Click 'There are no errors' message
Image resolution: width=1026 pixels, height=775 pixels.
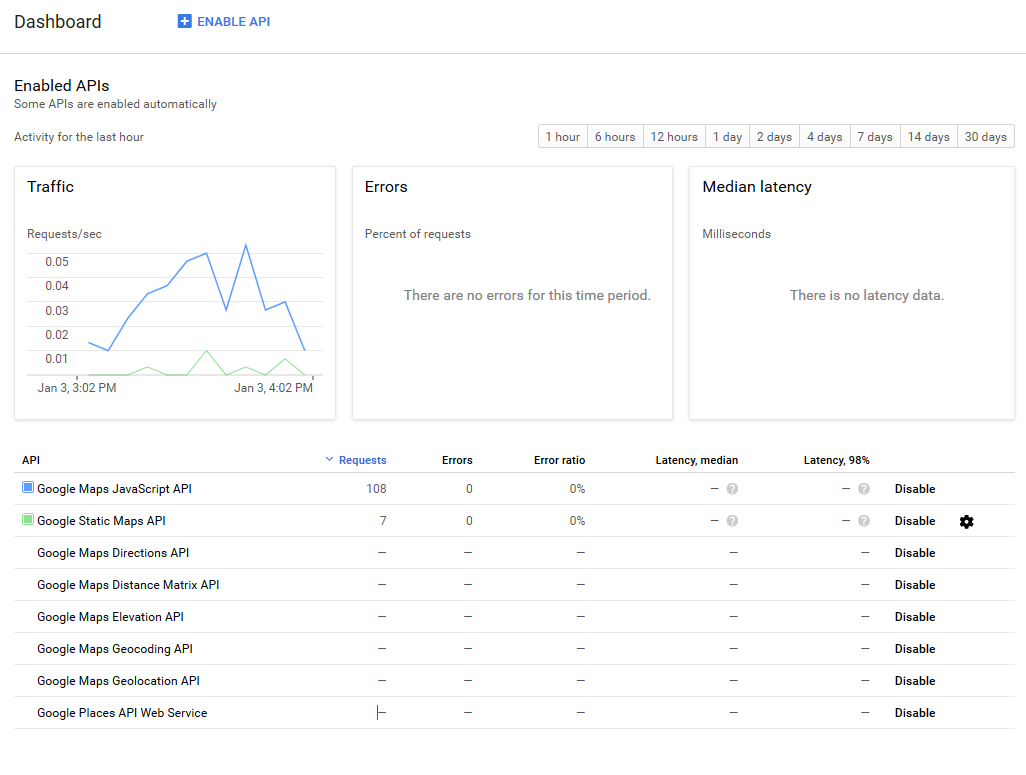[527, 295]
